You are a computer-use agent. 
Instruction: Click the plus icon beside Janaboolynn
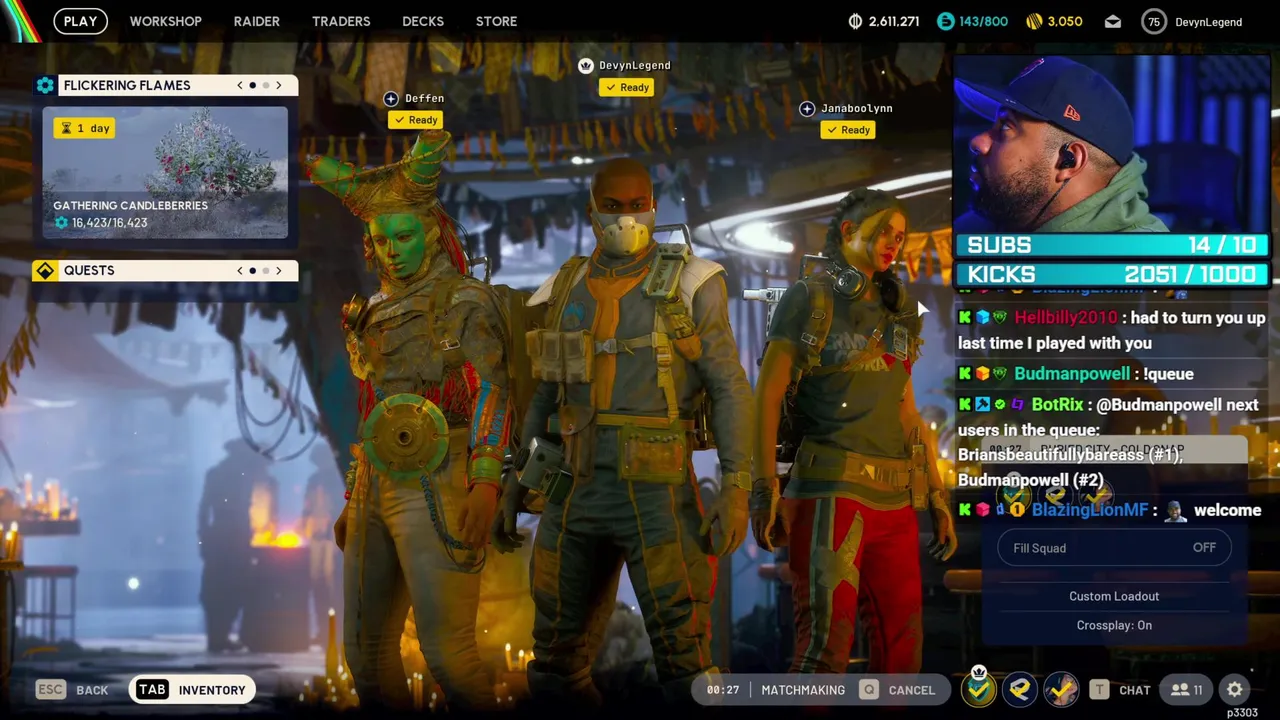pyautogui.click(x=807, y=108)
